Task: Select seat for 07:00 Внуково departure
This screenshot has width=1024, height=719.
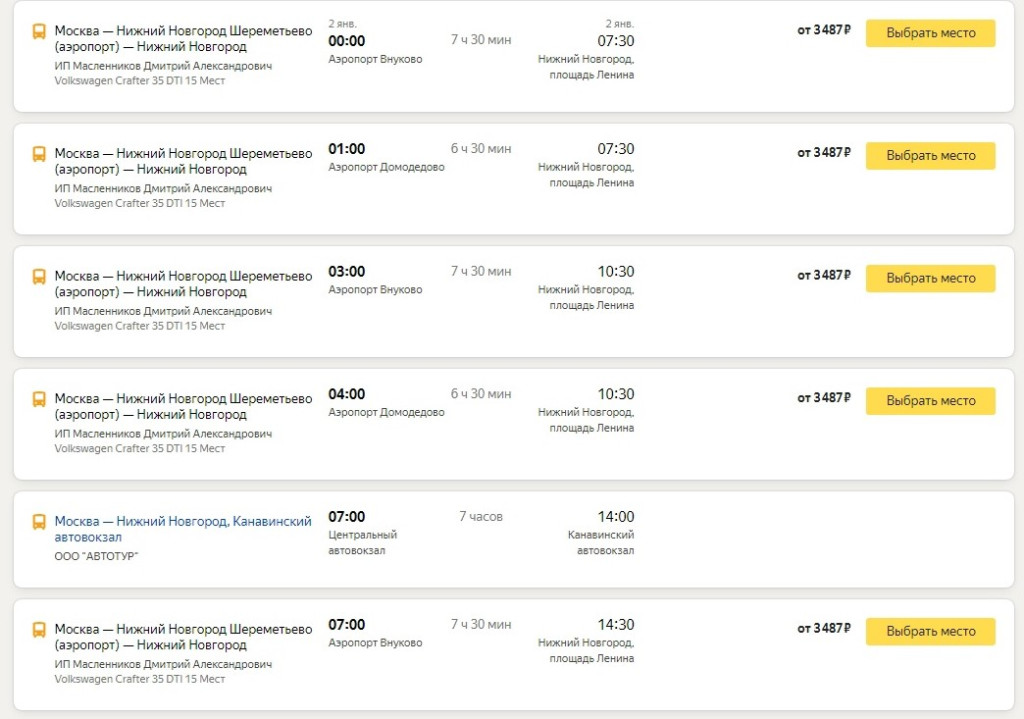Action: pyautogui.click(x=930, y=632)
